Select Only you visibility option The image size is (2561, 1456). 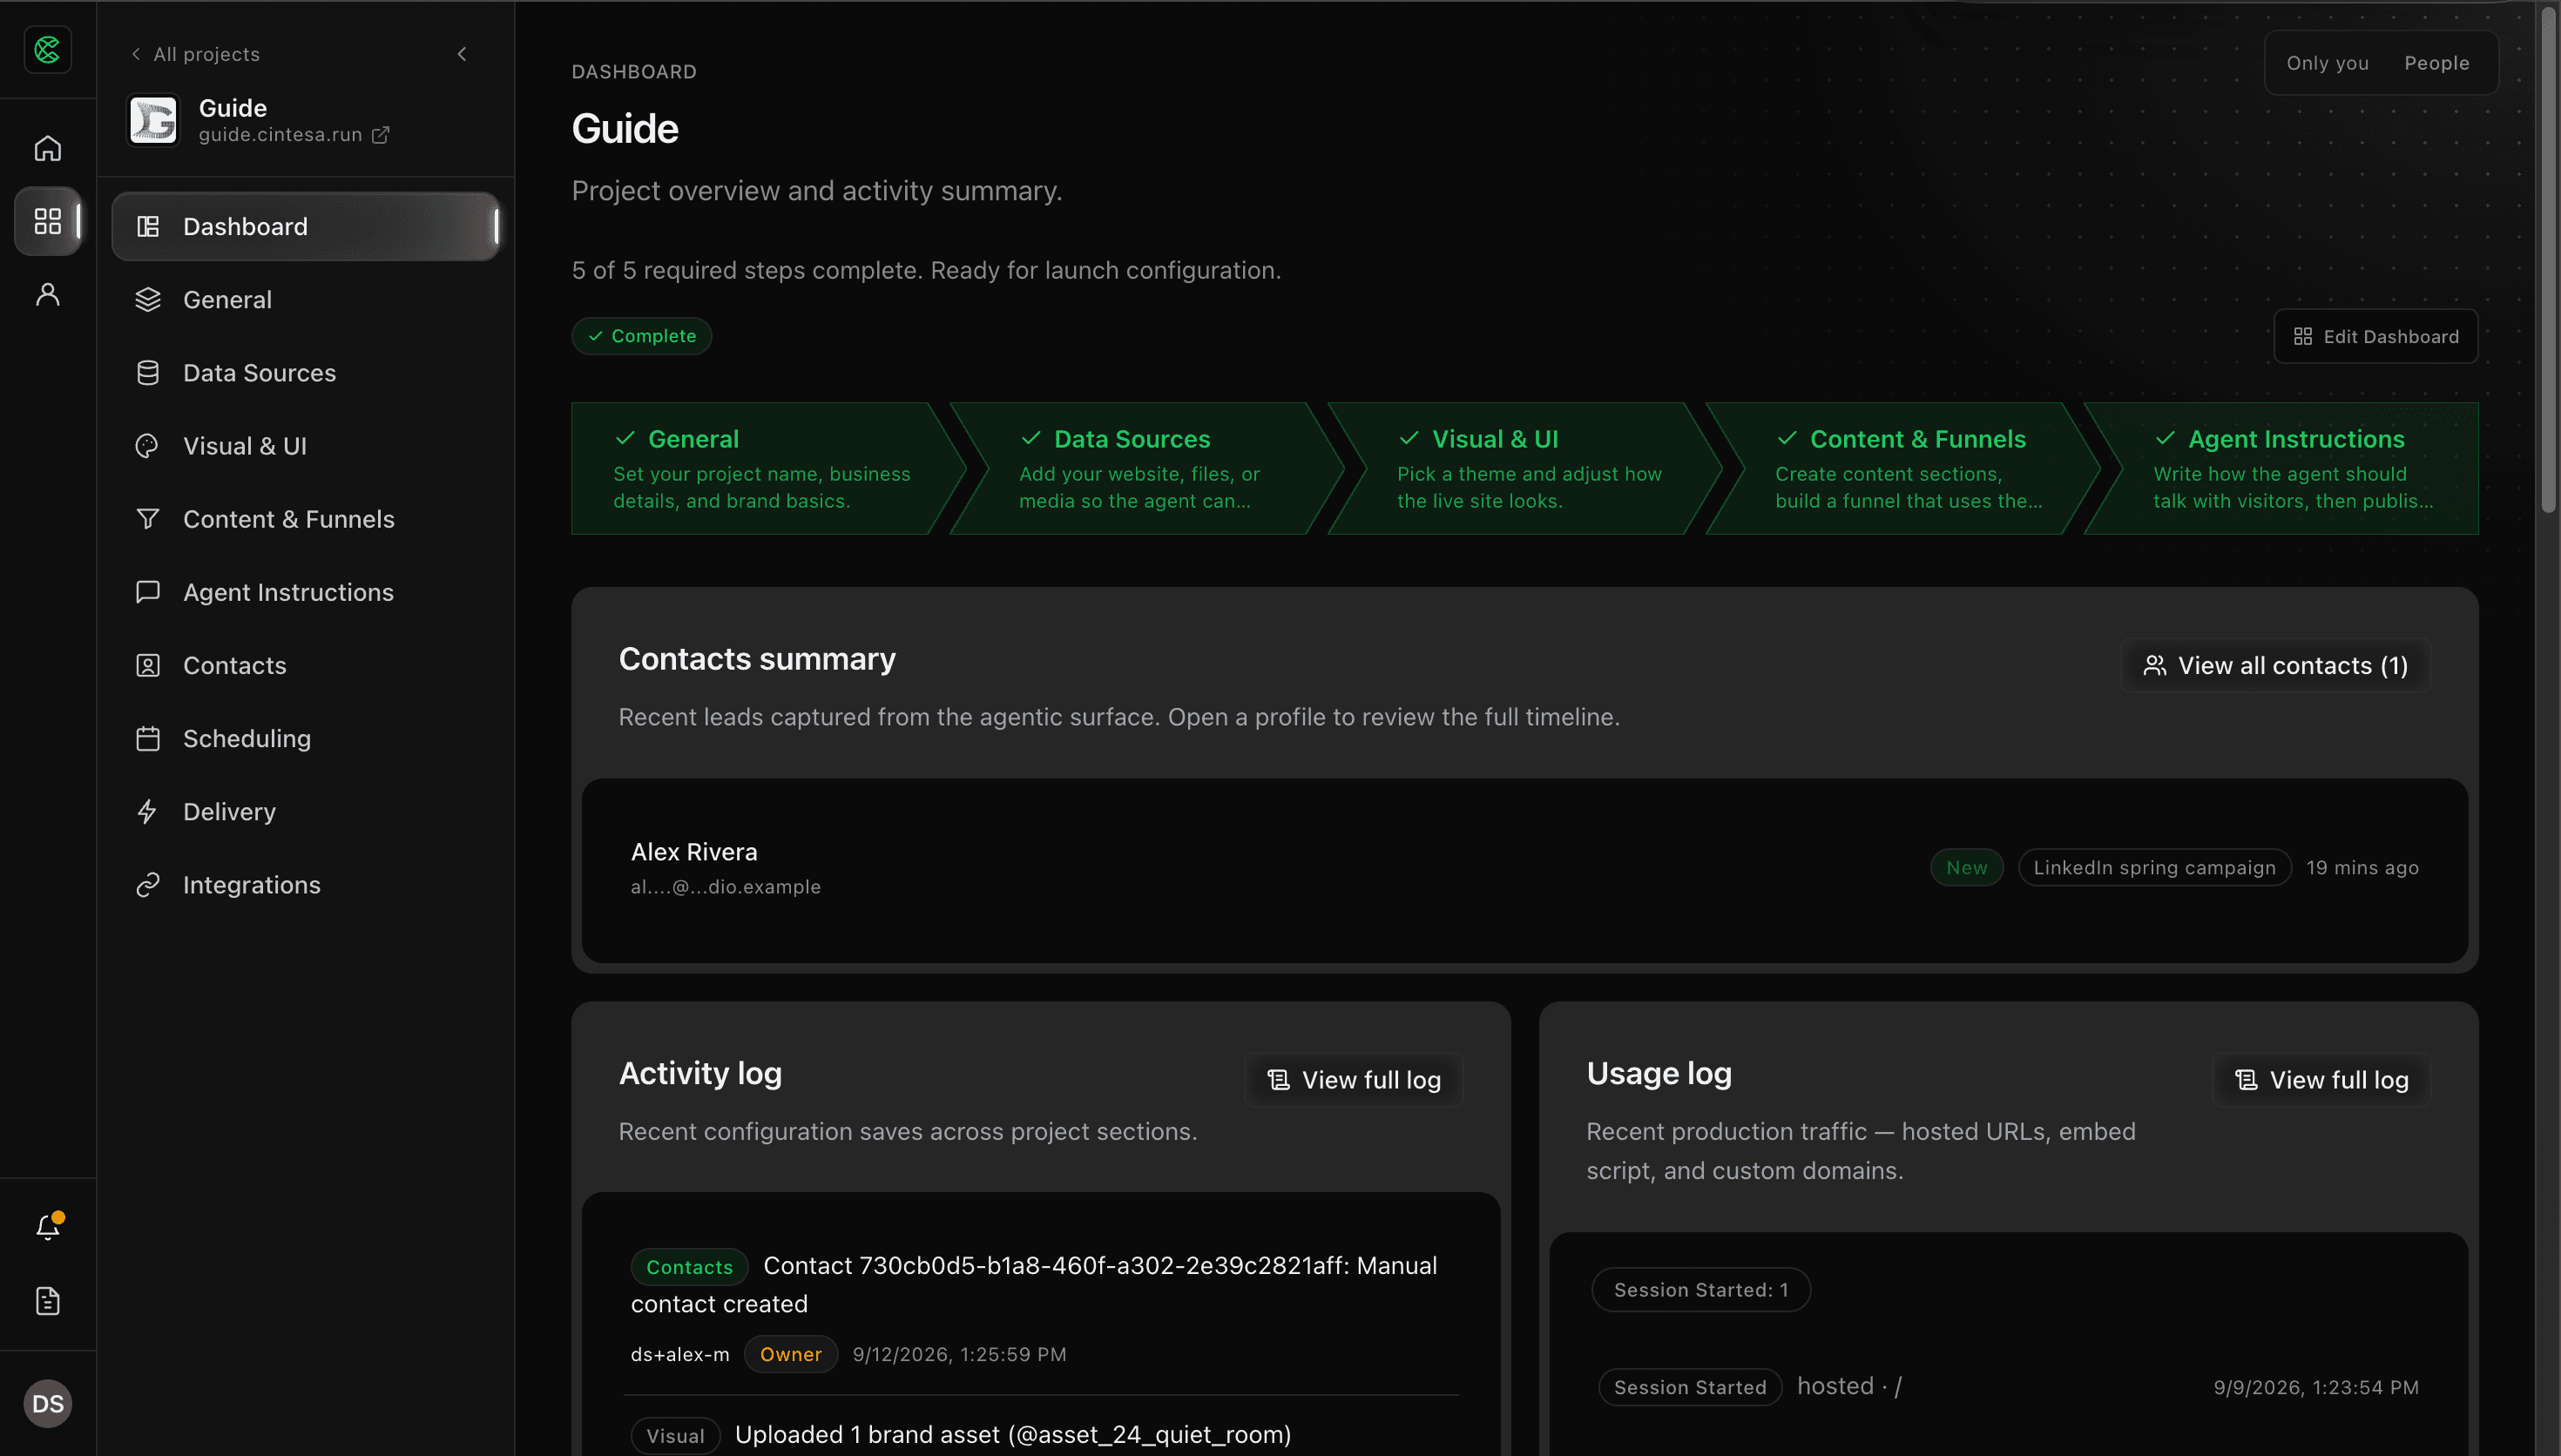coord(2328,63)
